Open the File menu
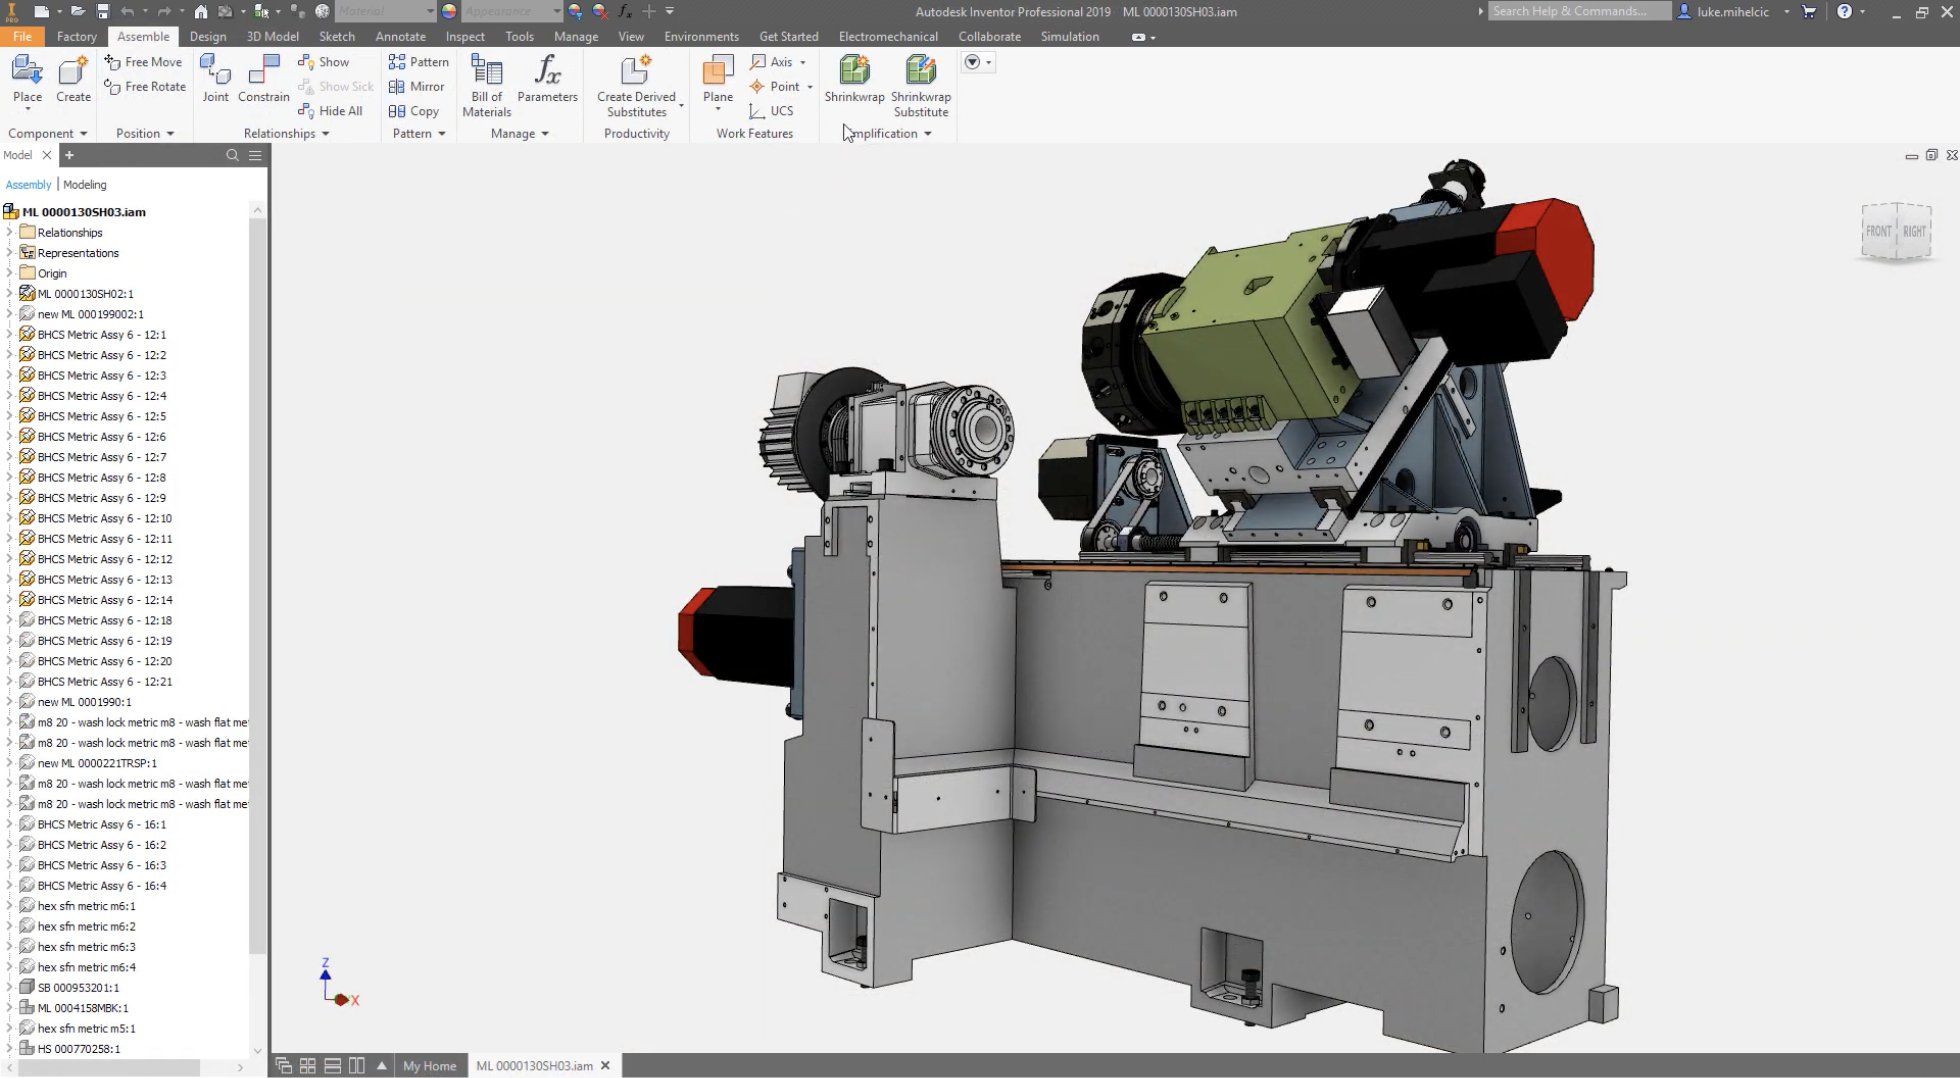 click(22, 36)
